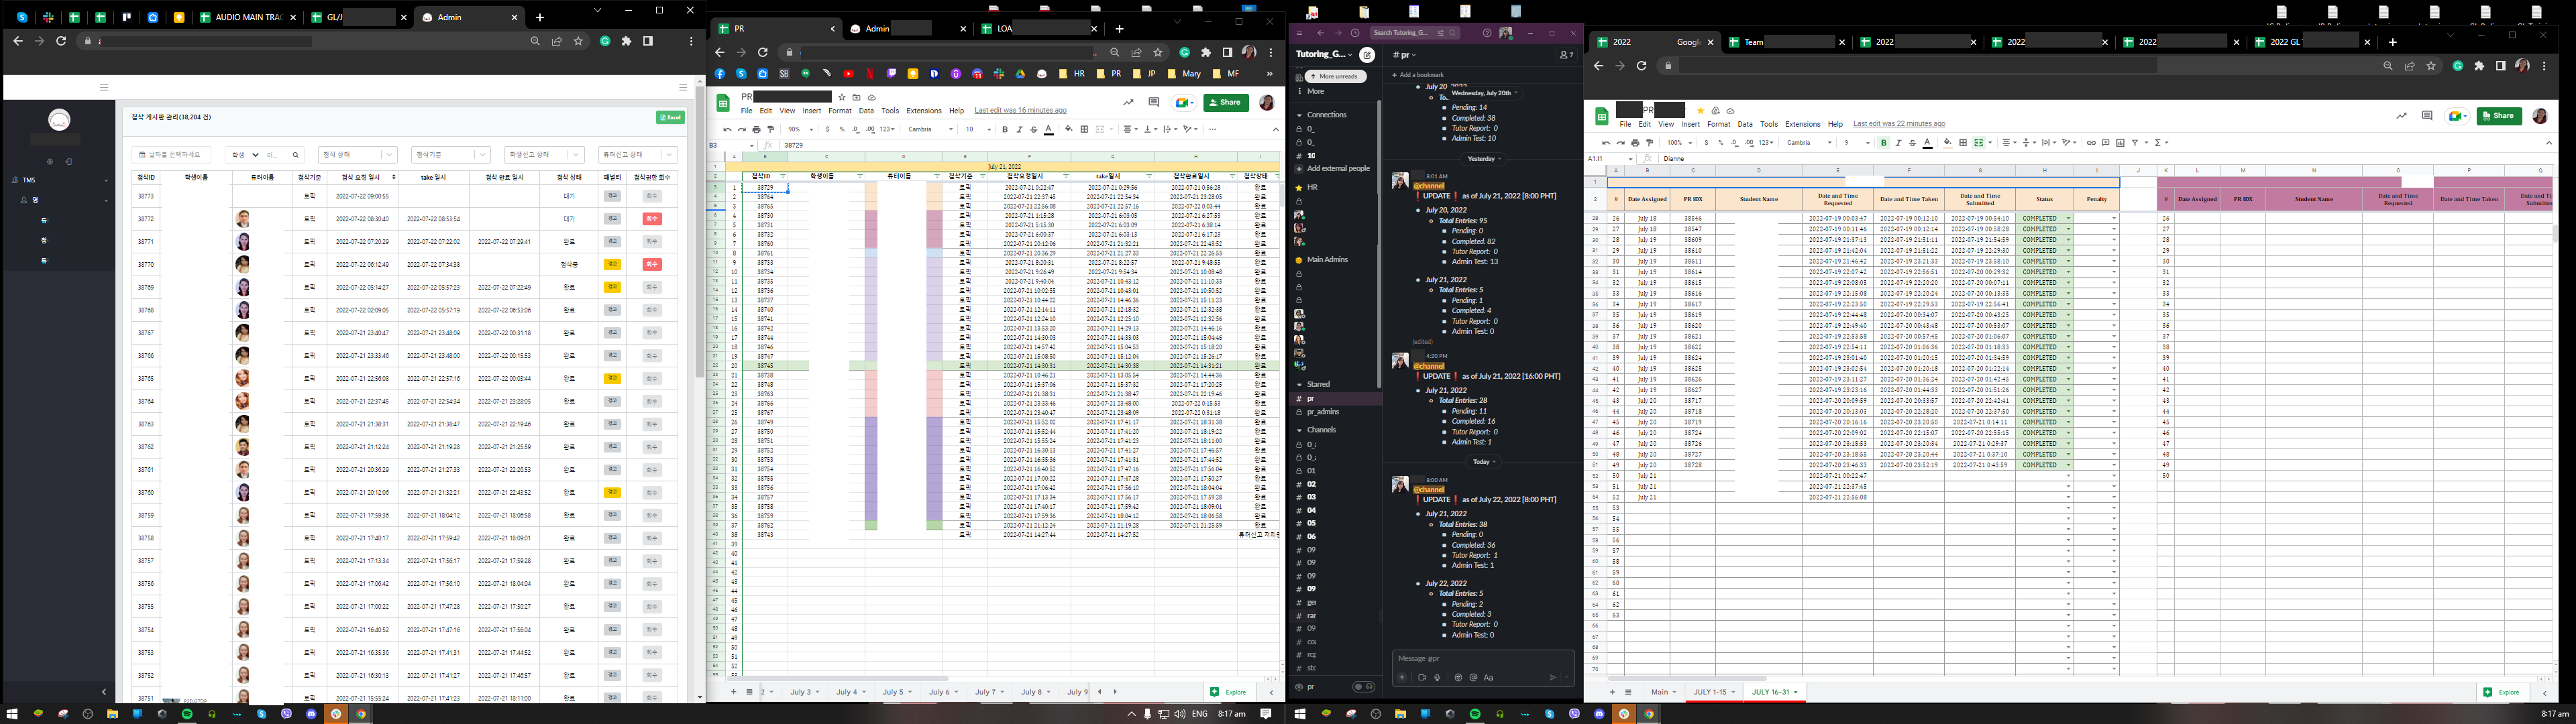
Task: Open the Netflix bookmark in the middle Chrome window
Action: point(870,74)
